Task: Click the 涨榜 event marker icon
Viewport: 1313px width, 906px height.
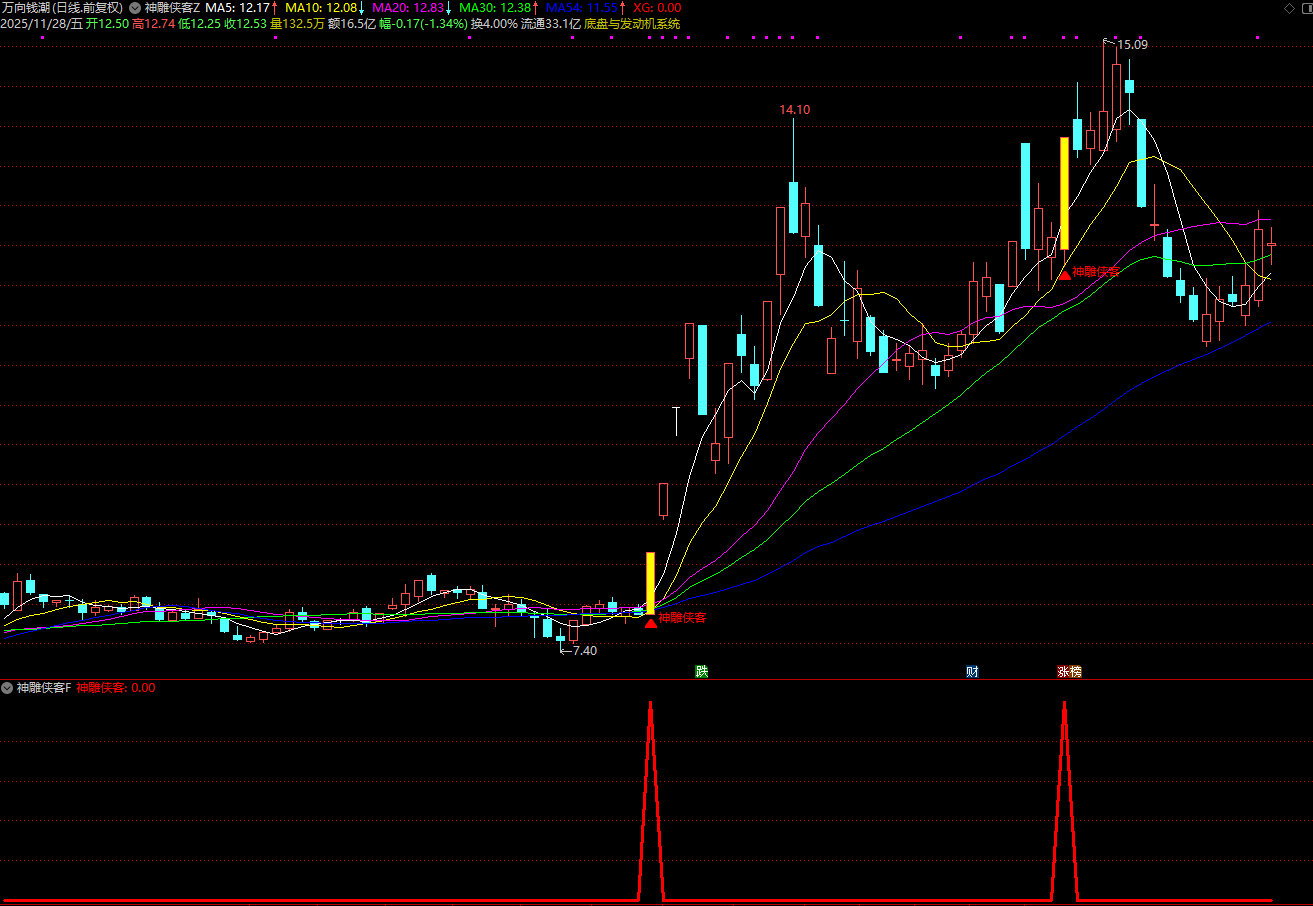Action: click(x=1069, y=672)
